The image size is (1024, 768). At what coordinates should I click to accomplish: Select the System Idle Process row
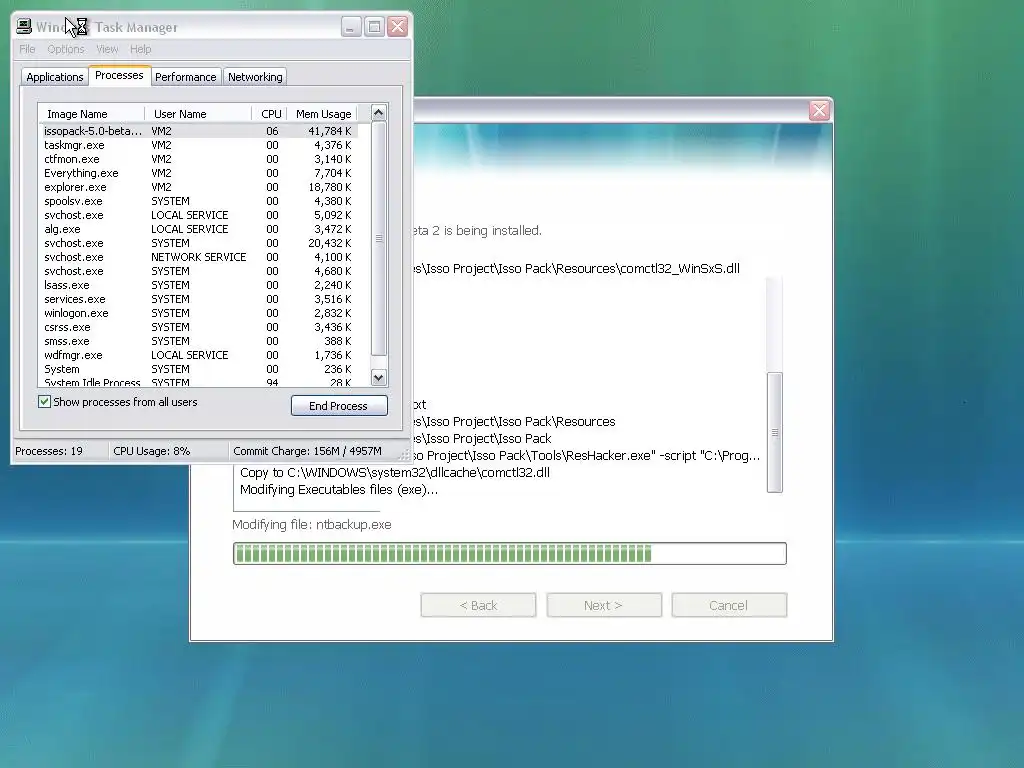point(199,383)
